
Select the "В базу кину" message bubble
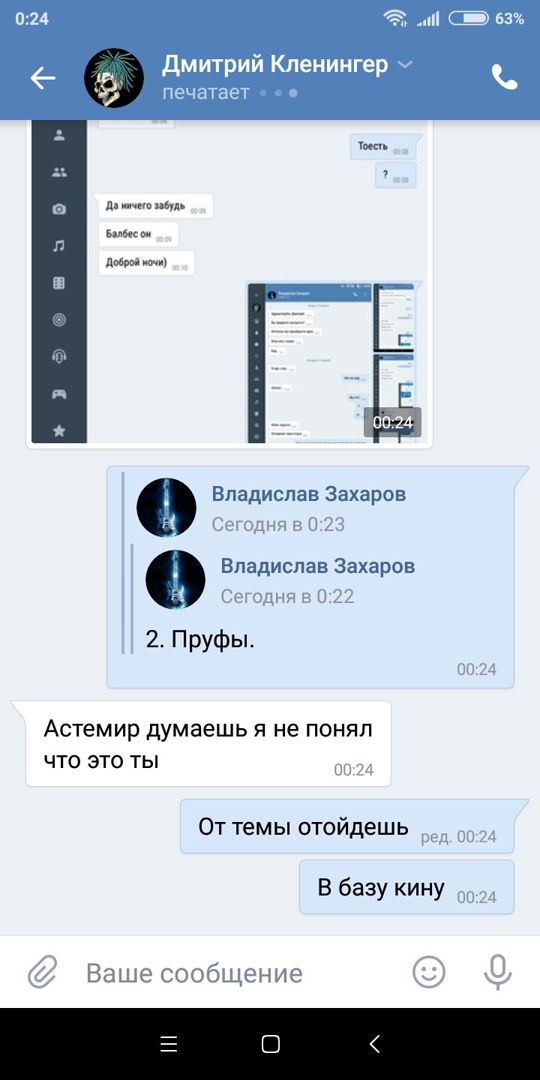click(x=407, y=887)
